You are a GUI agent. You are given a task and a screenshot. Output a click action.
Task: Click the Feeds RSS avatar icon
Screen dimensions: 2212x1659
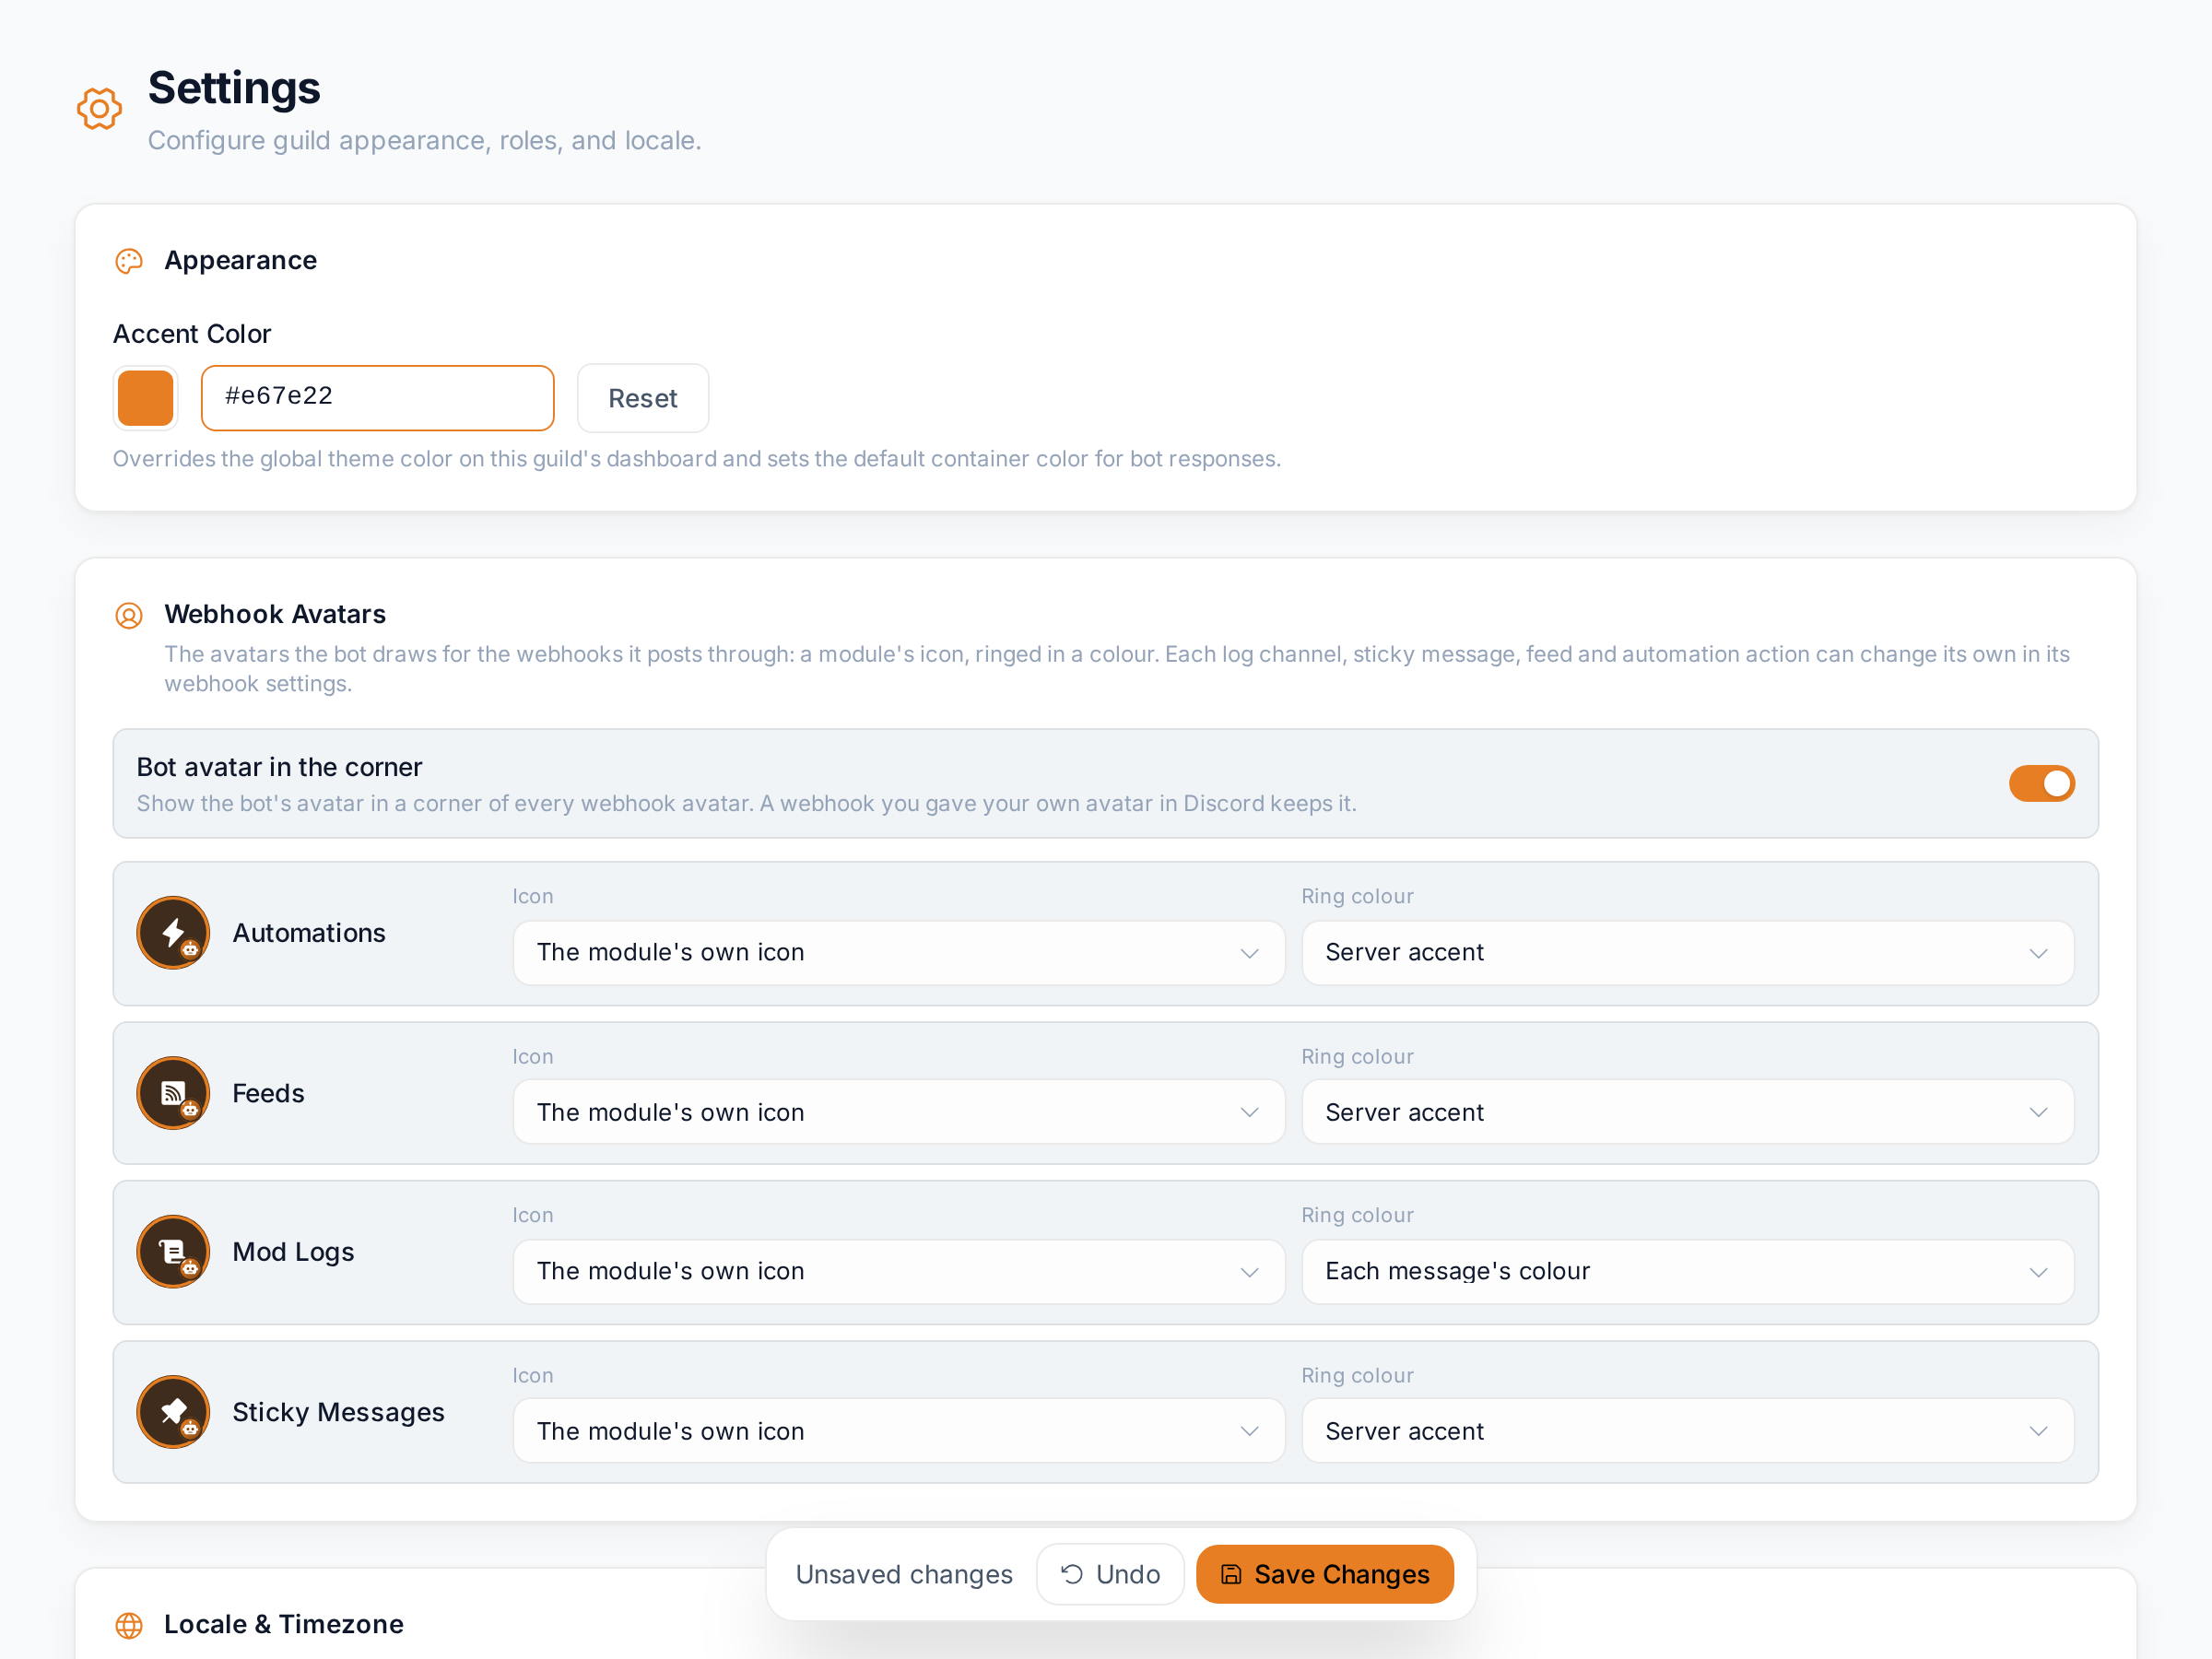[173, 1093]
